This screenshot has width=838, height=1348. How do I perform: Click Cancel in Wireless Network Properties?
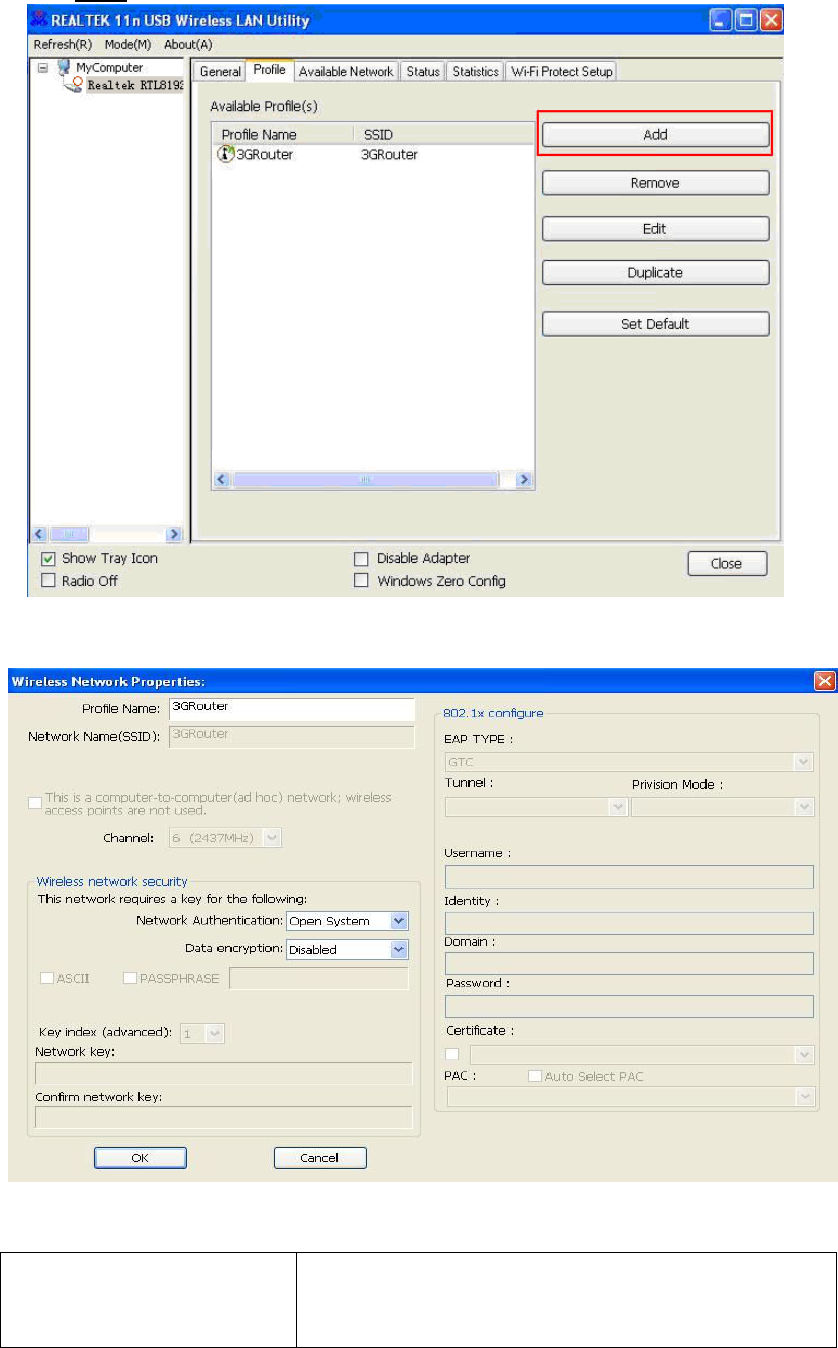click(x=320, y=1157)
